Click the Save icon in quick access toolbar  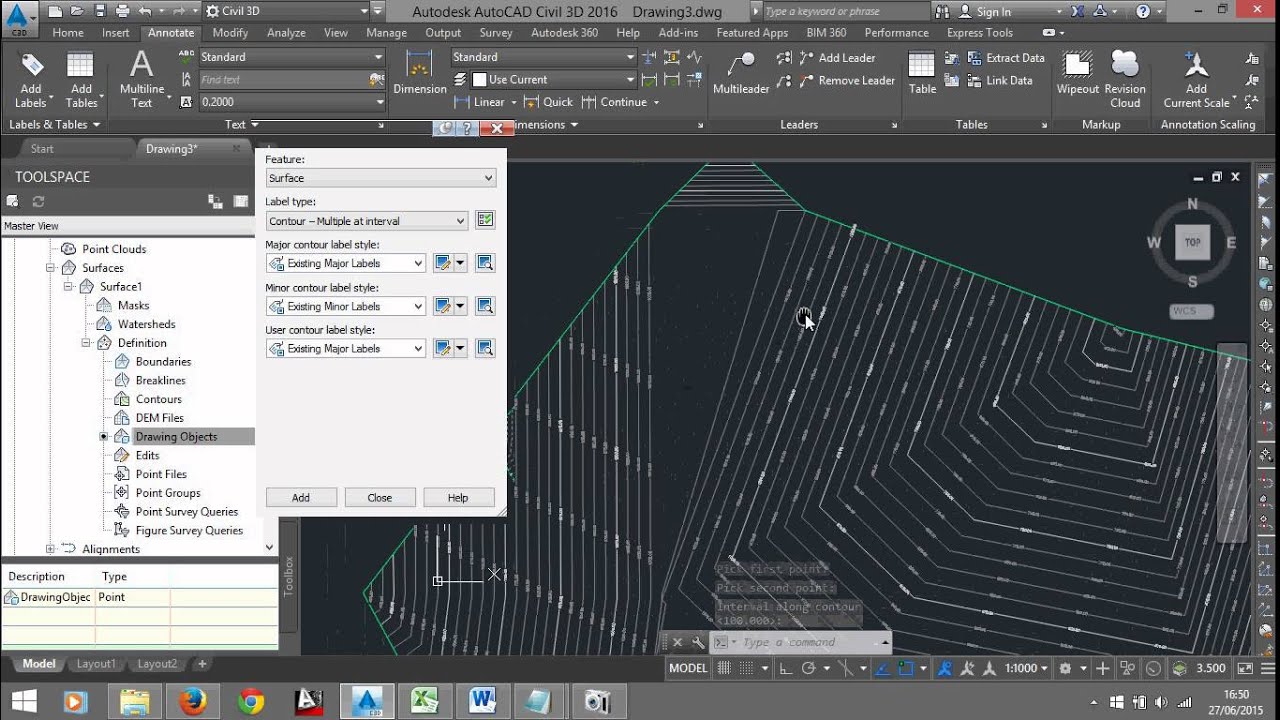[x=99, y=11]
